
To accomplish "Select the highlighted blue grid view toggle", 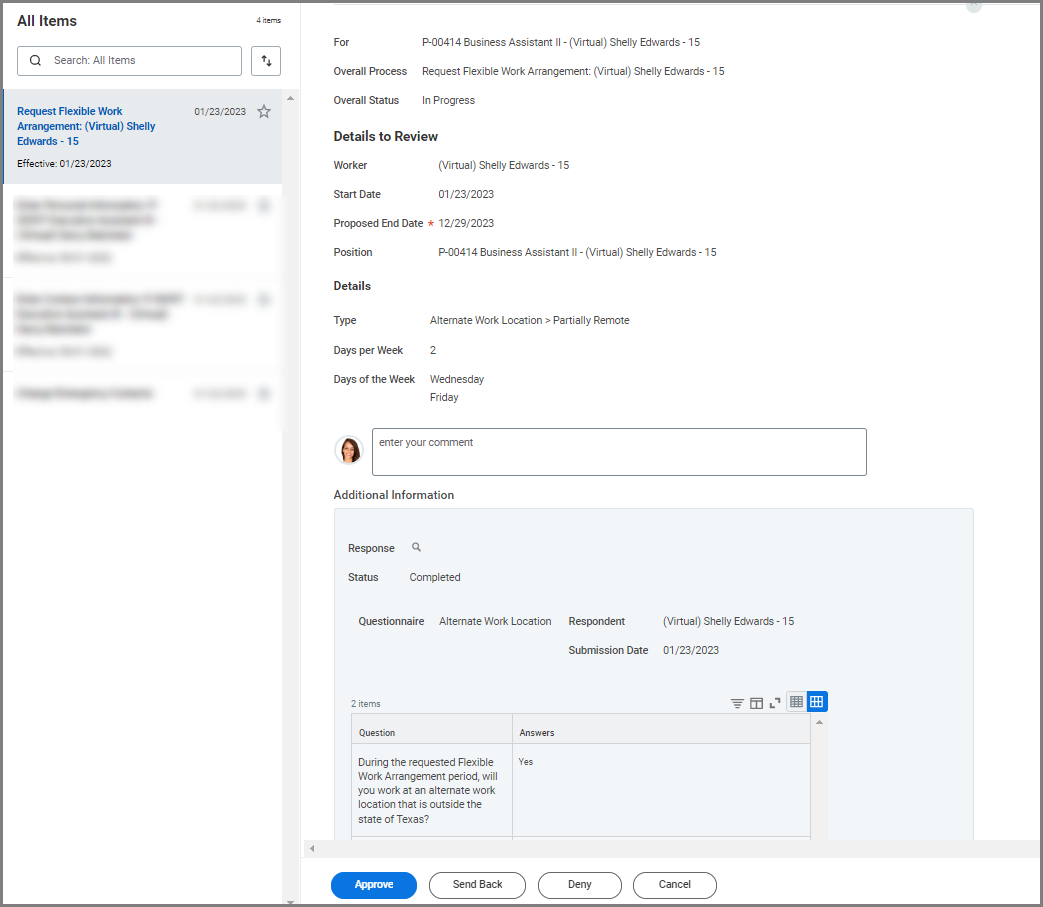I will click(x=817, y=702).
